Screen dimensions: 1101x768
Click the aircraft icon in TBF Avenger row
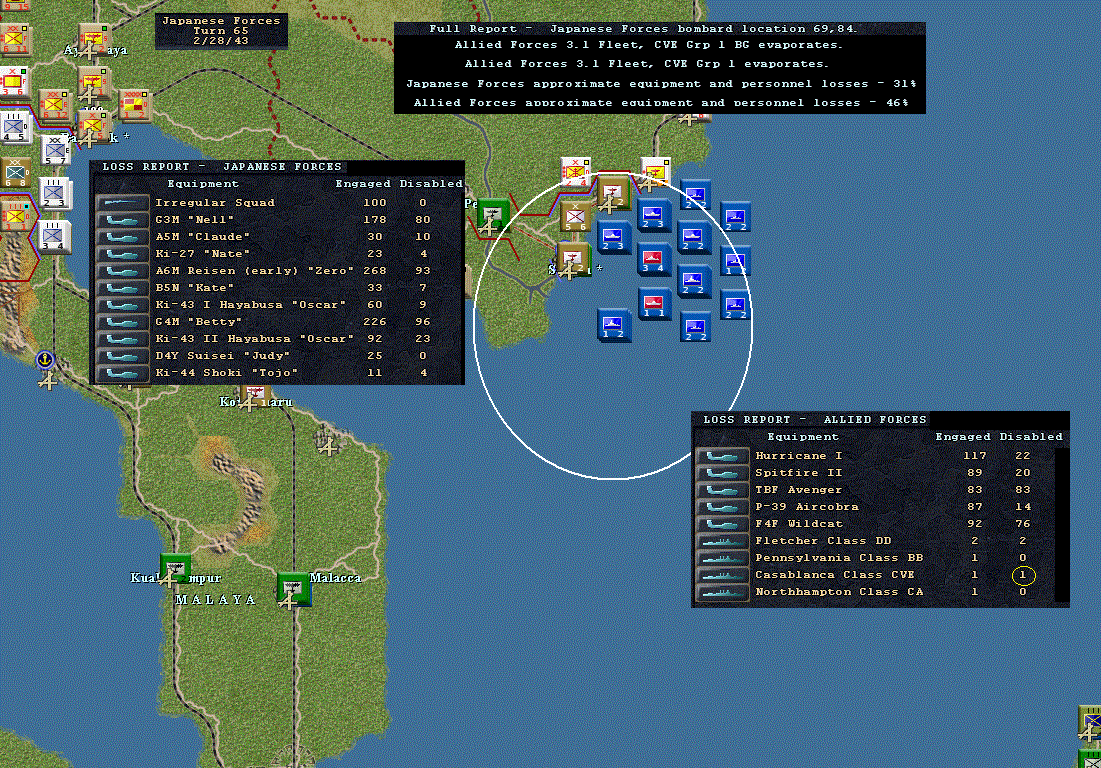[x=723, y=490]
